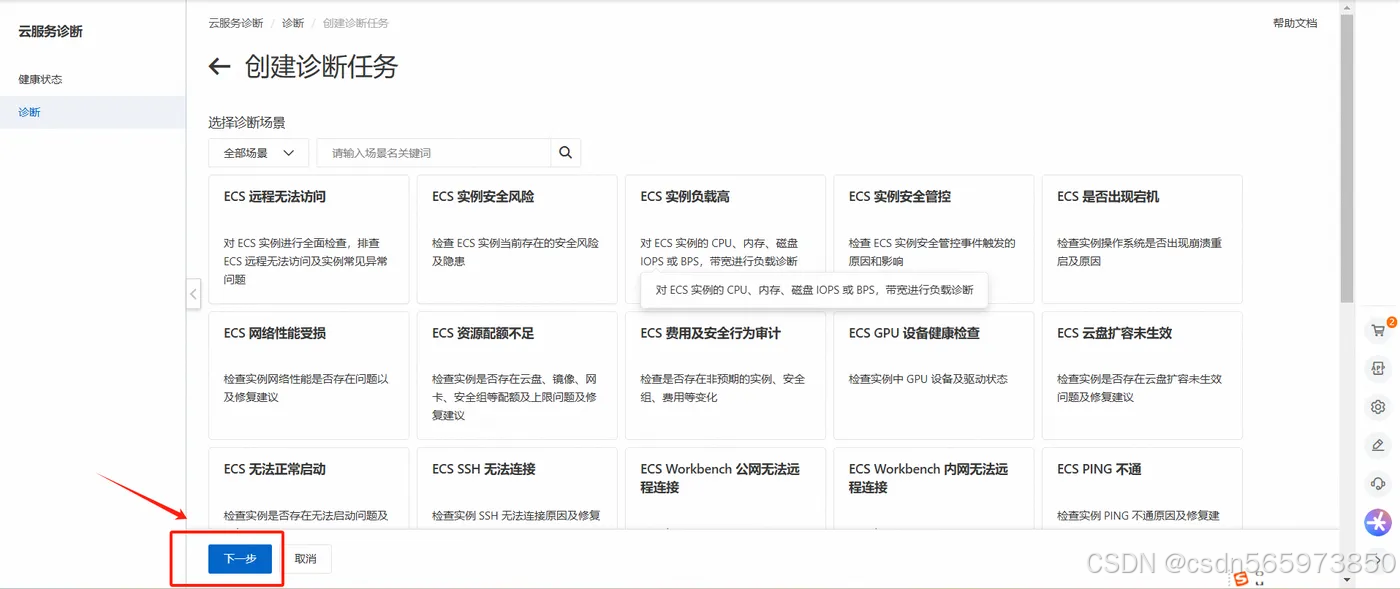The width and height of the screenshot is (1400, 589).
Task: Open the 全部场景 dropdown
Action: 258,152
